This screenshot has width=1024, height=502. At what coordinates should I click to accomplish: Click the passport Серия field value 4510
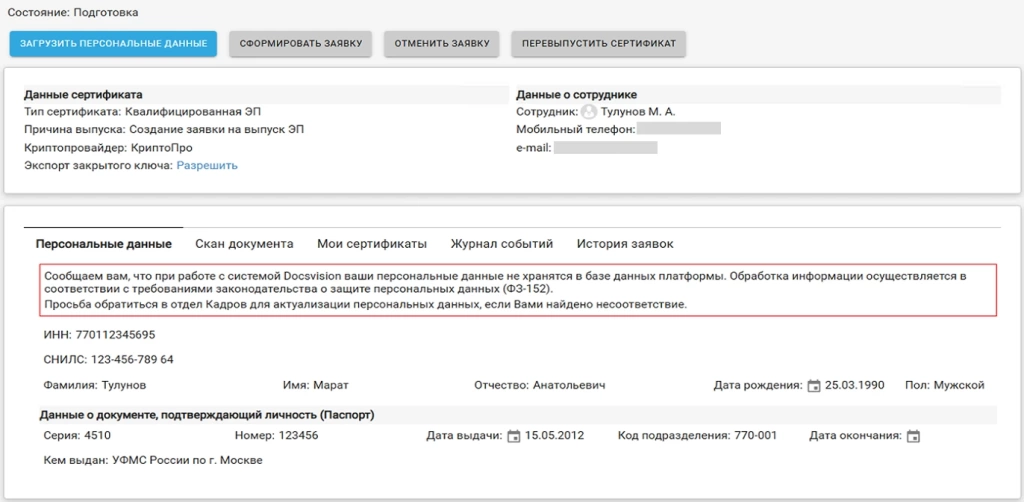click(x=97, y=435)
